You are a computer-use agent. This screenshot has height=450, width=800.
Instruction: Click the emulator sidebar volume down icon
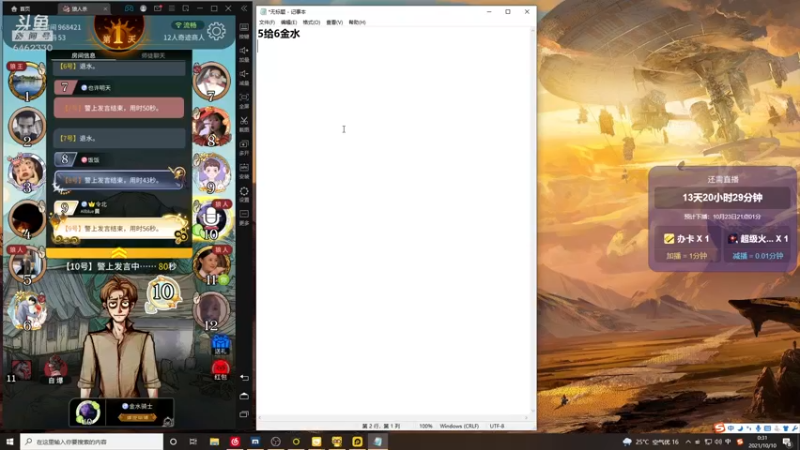tap(244, 74)
